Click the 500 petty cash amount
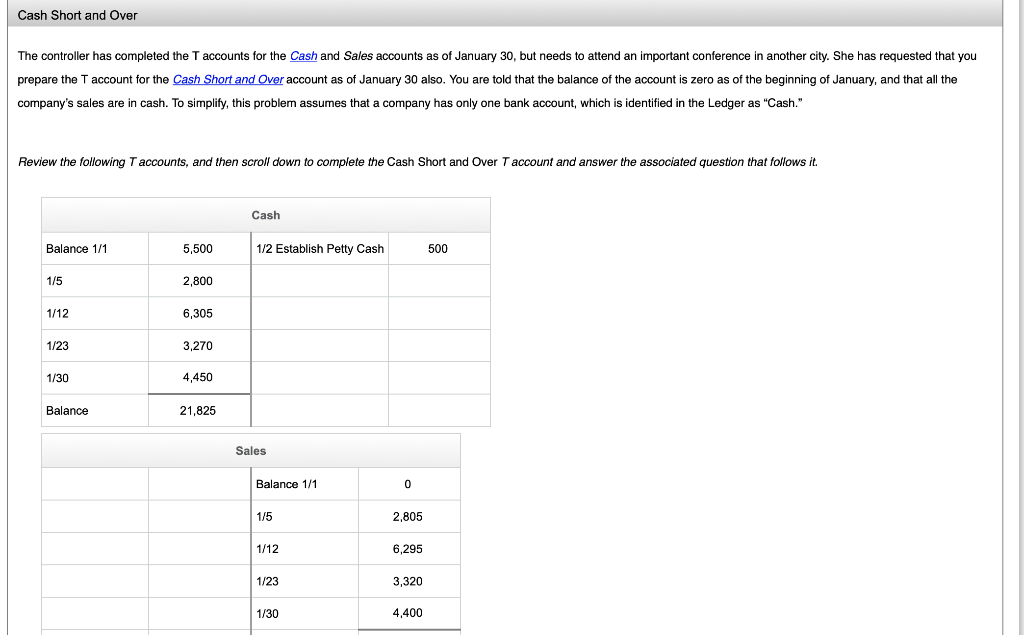The image size is (1024, 635). (438, 249)
